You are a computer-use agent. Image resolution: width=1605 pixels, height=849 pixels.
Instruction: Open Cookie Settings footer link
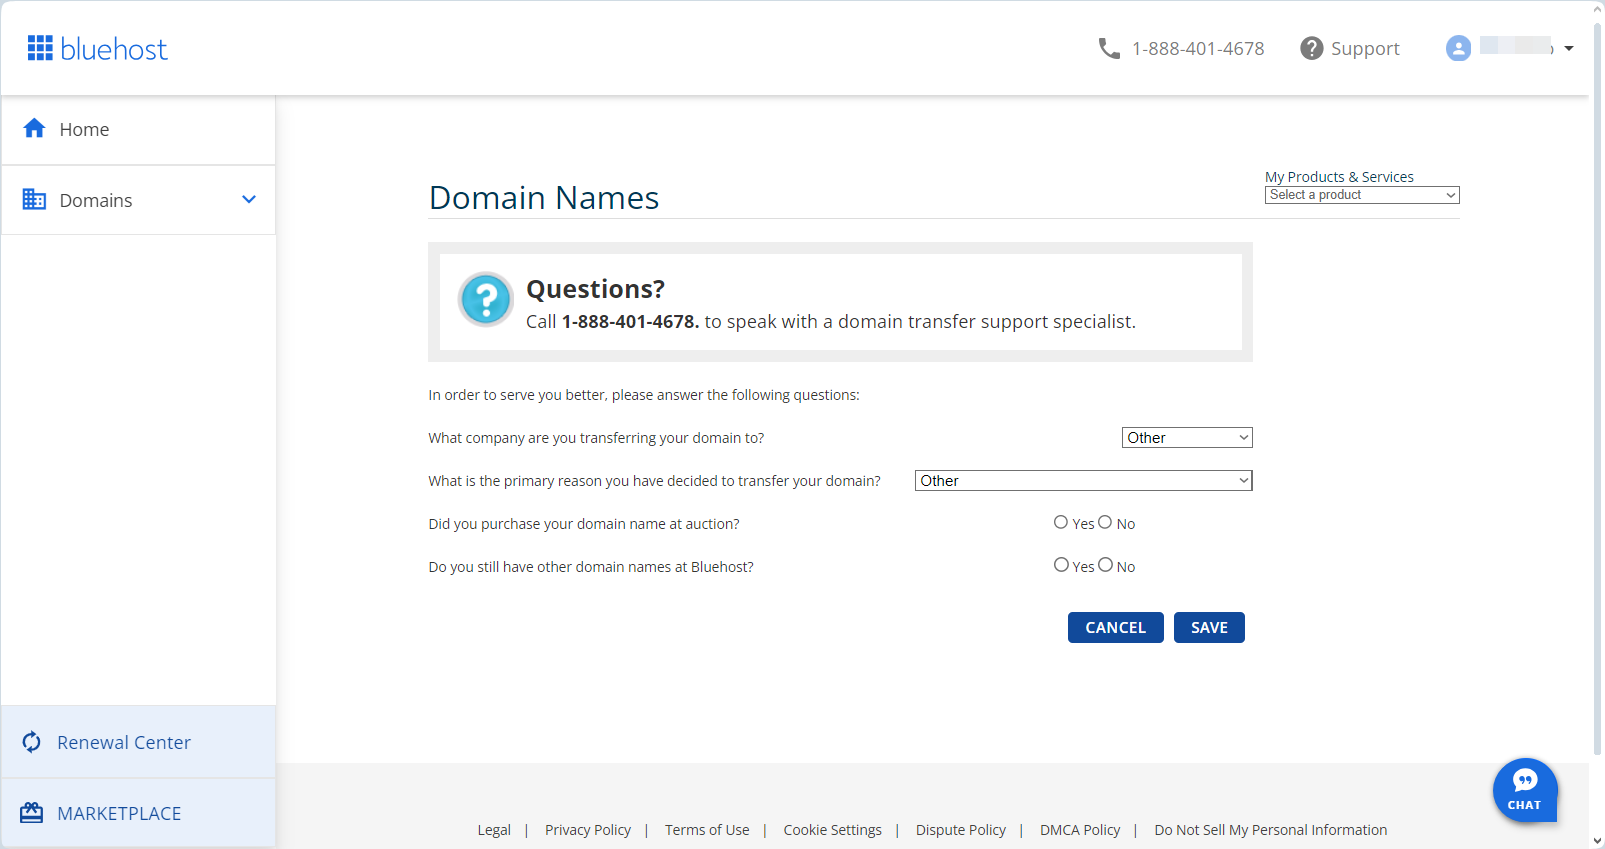coord(833,830)
